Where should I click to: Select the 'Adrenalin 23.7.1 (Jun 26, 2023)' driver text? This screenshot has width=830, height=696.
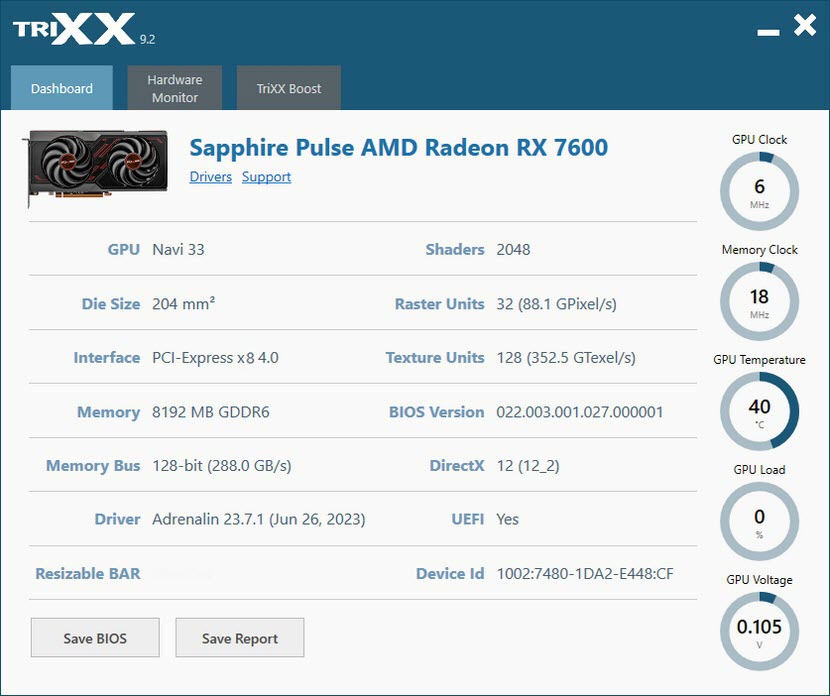point(259,519)
